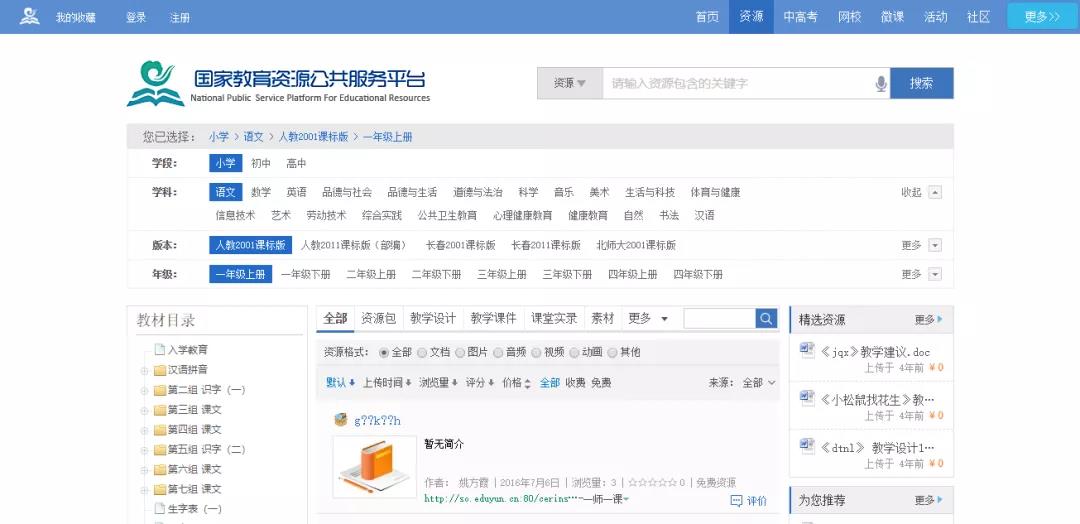This screenshot has width=1080, height=524.
Task: Click the resource package icon before g??k??h
Action: click(x=340, y=420)
